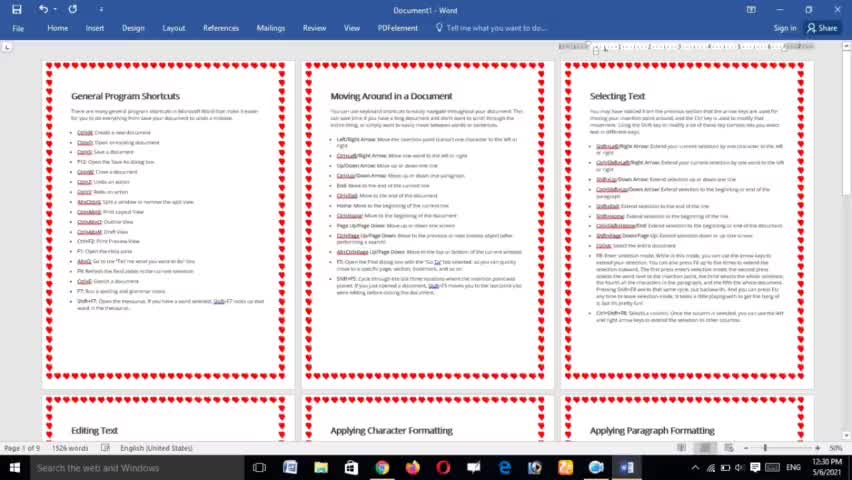Open File Explorer from the taskbar
Image resolution: width=852 pixels, height=480 pixels.
pos(321,467)
